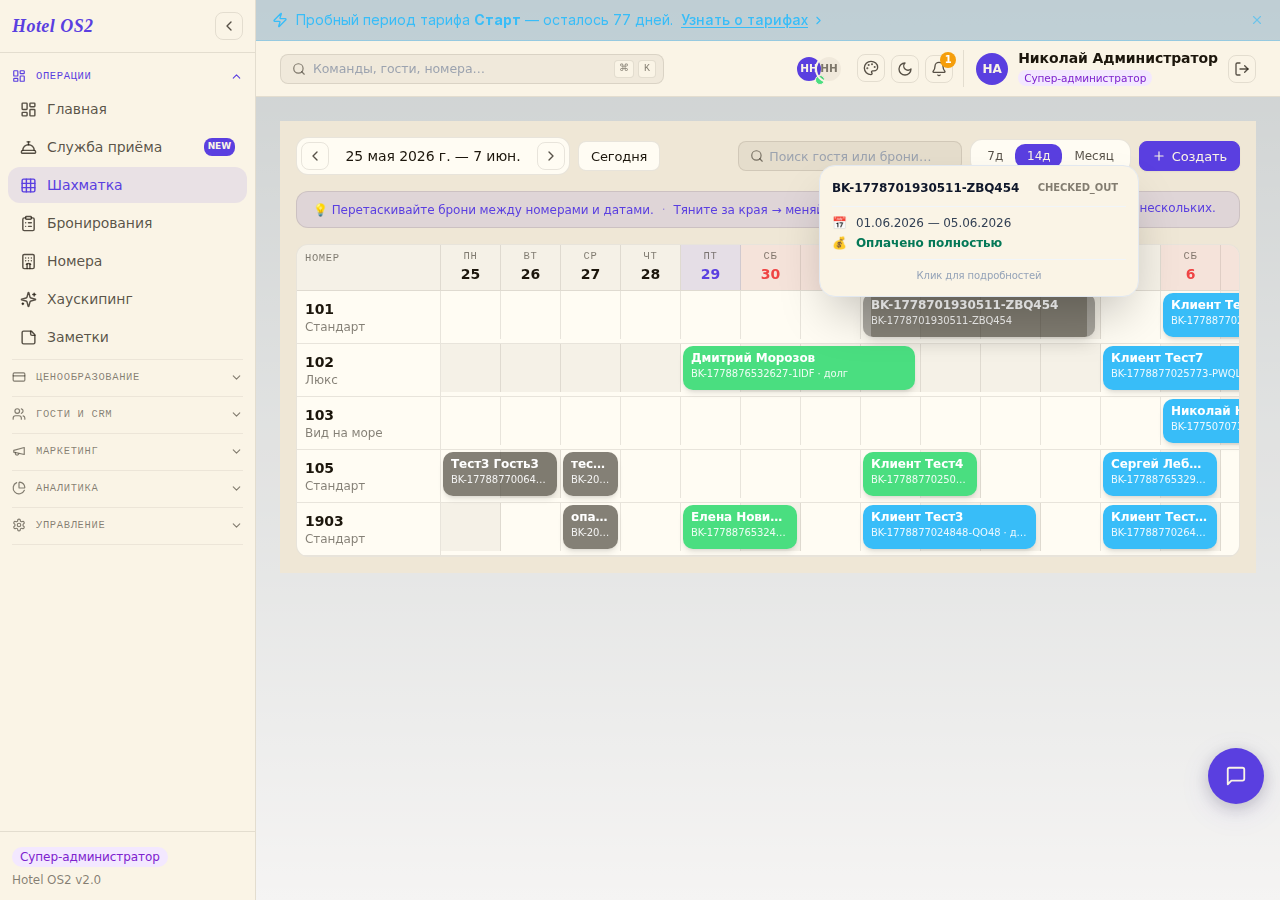Open Служба приёма in sidebar
The image size is (1280, 900).
coord(127,147)
